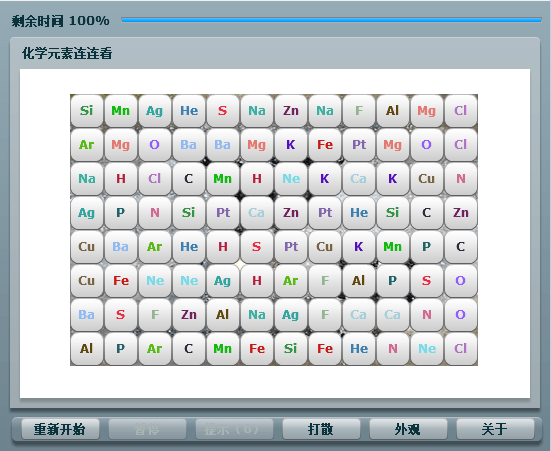Choose the Al tile between F and P
Image resolution: width=551 pixels, height=451 pixels.
coord(359,281)
